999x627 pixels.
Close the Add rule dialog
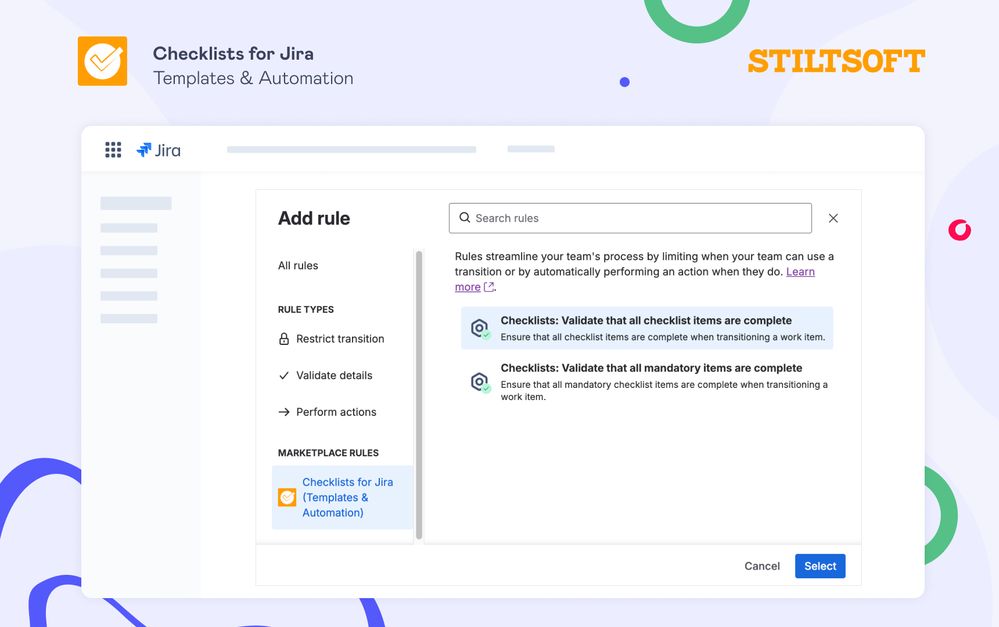click(x=833, y=218)
